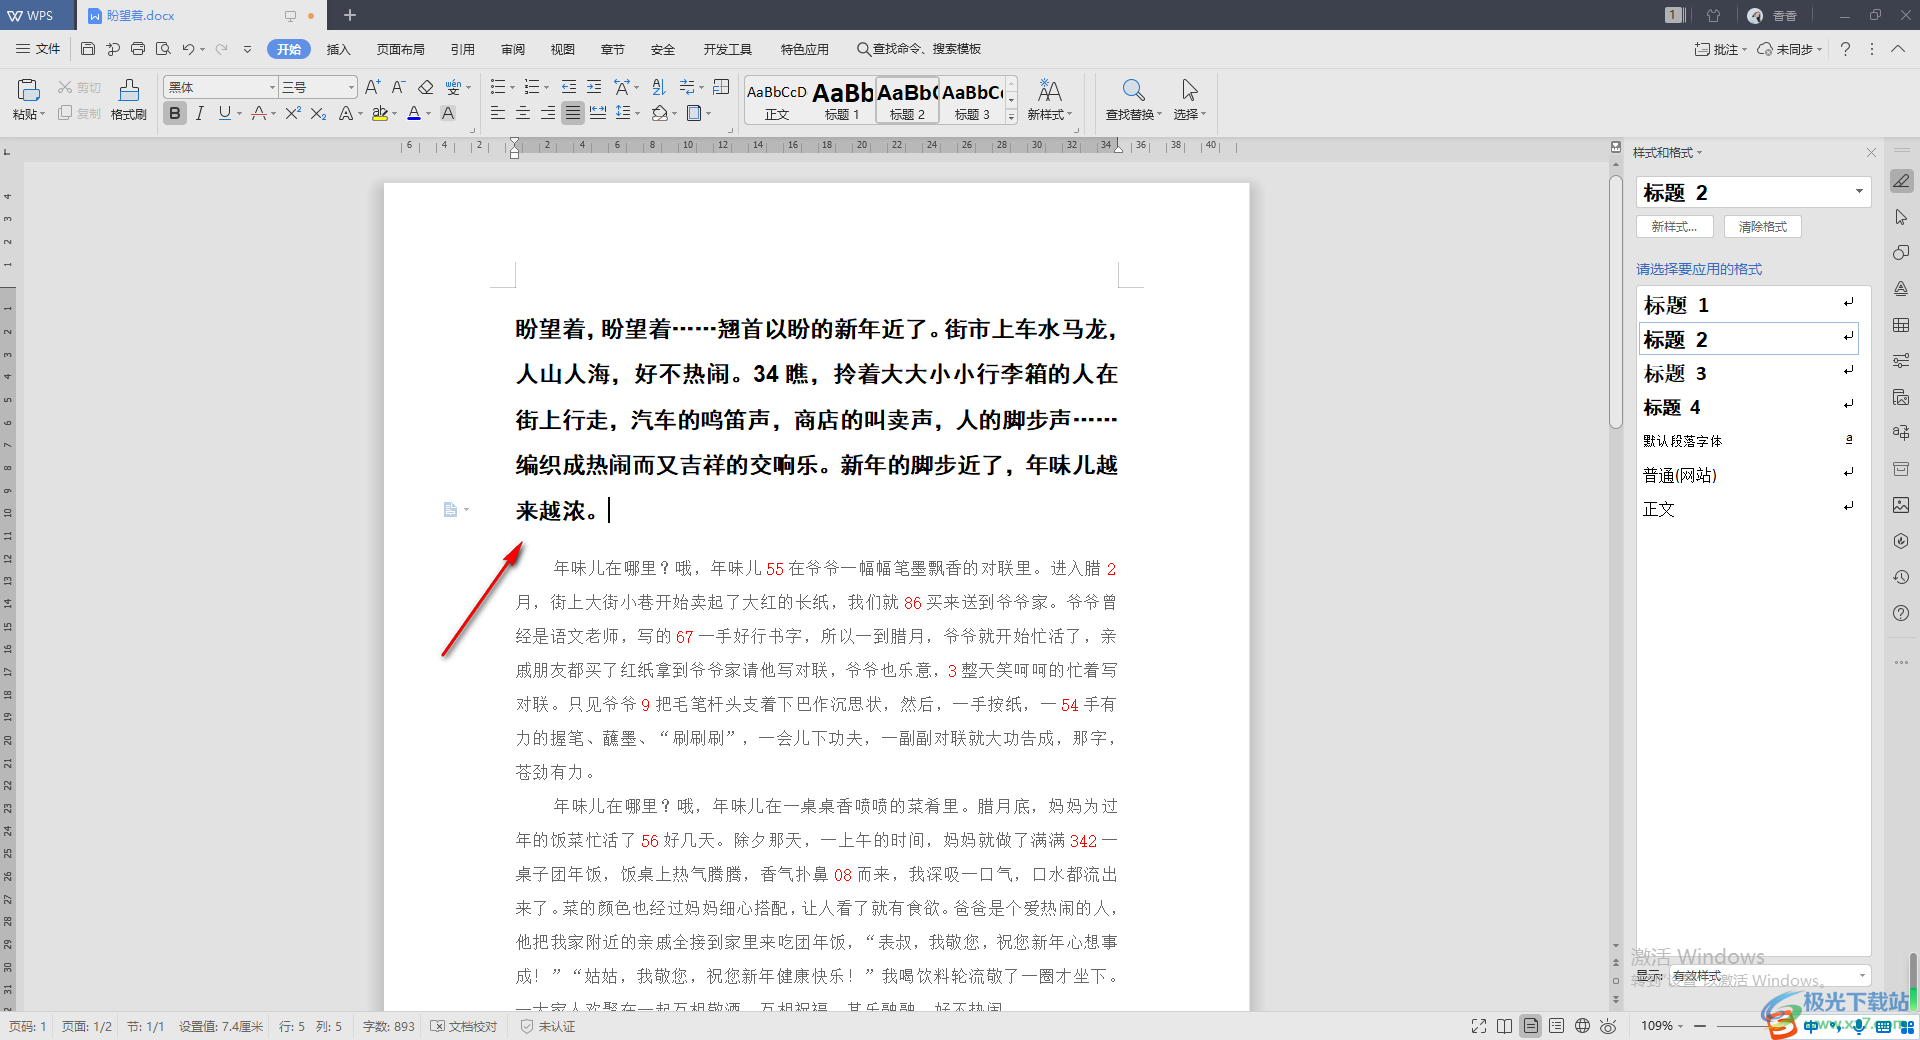Click the Increase indent icon

594,87
